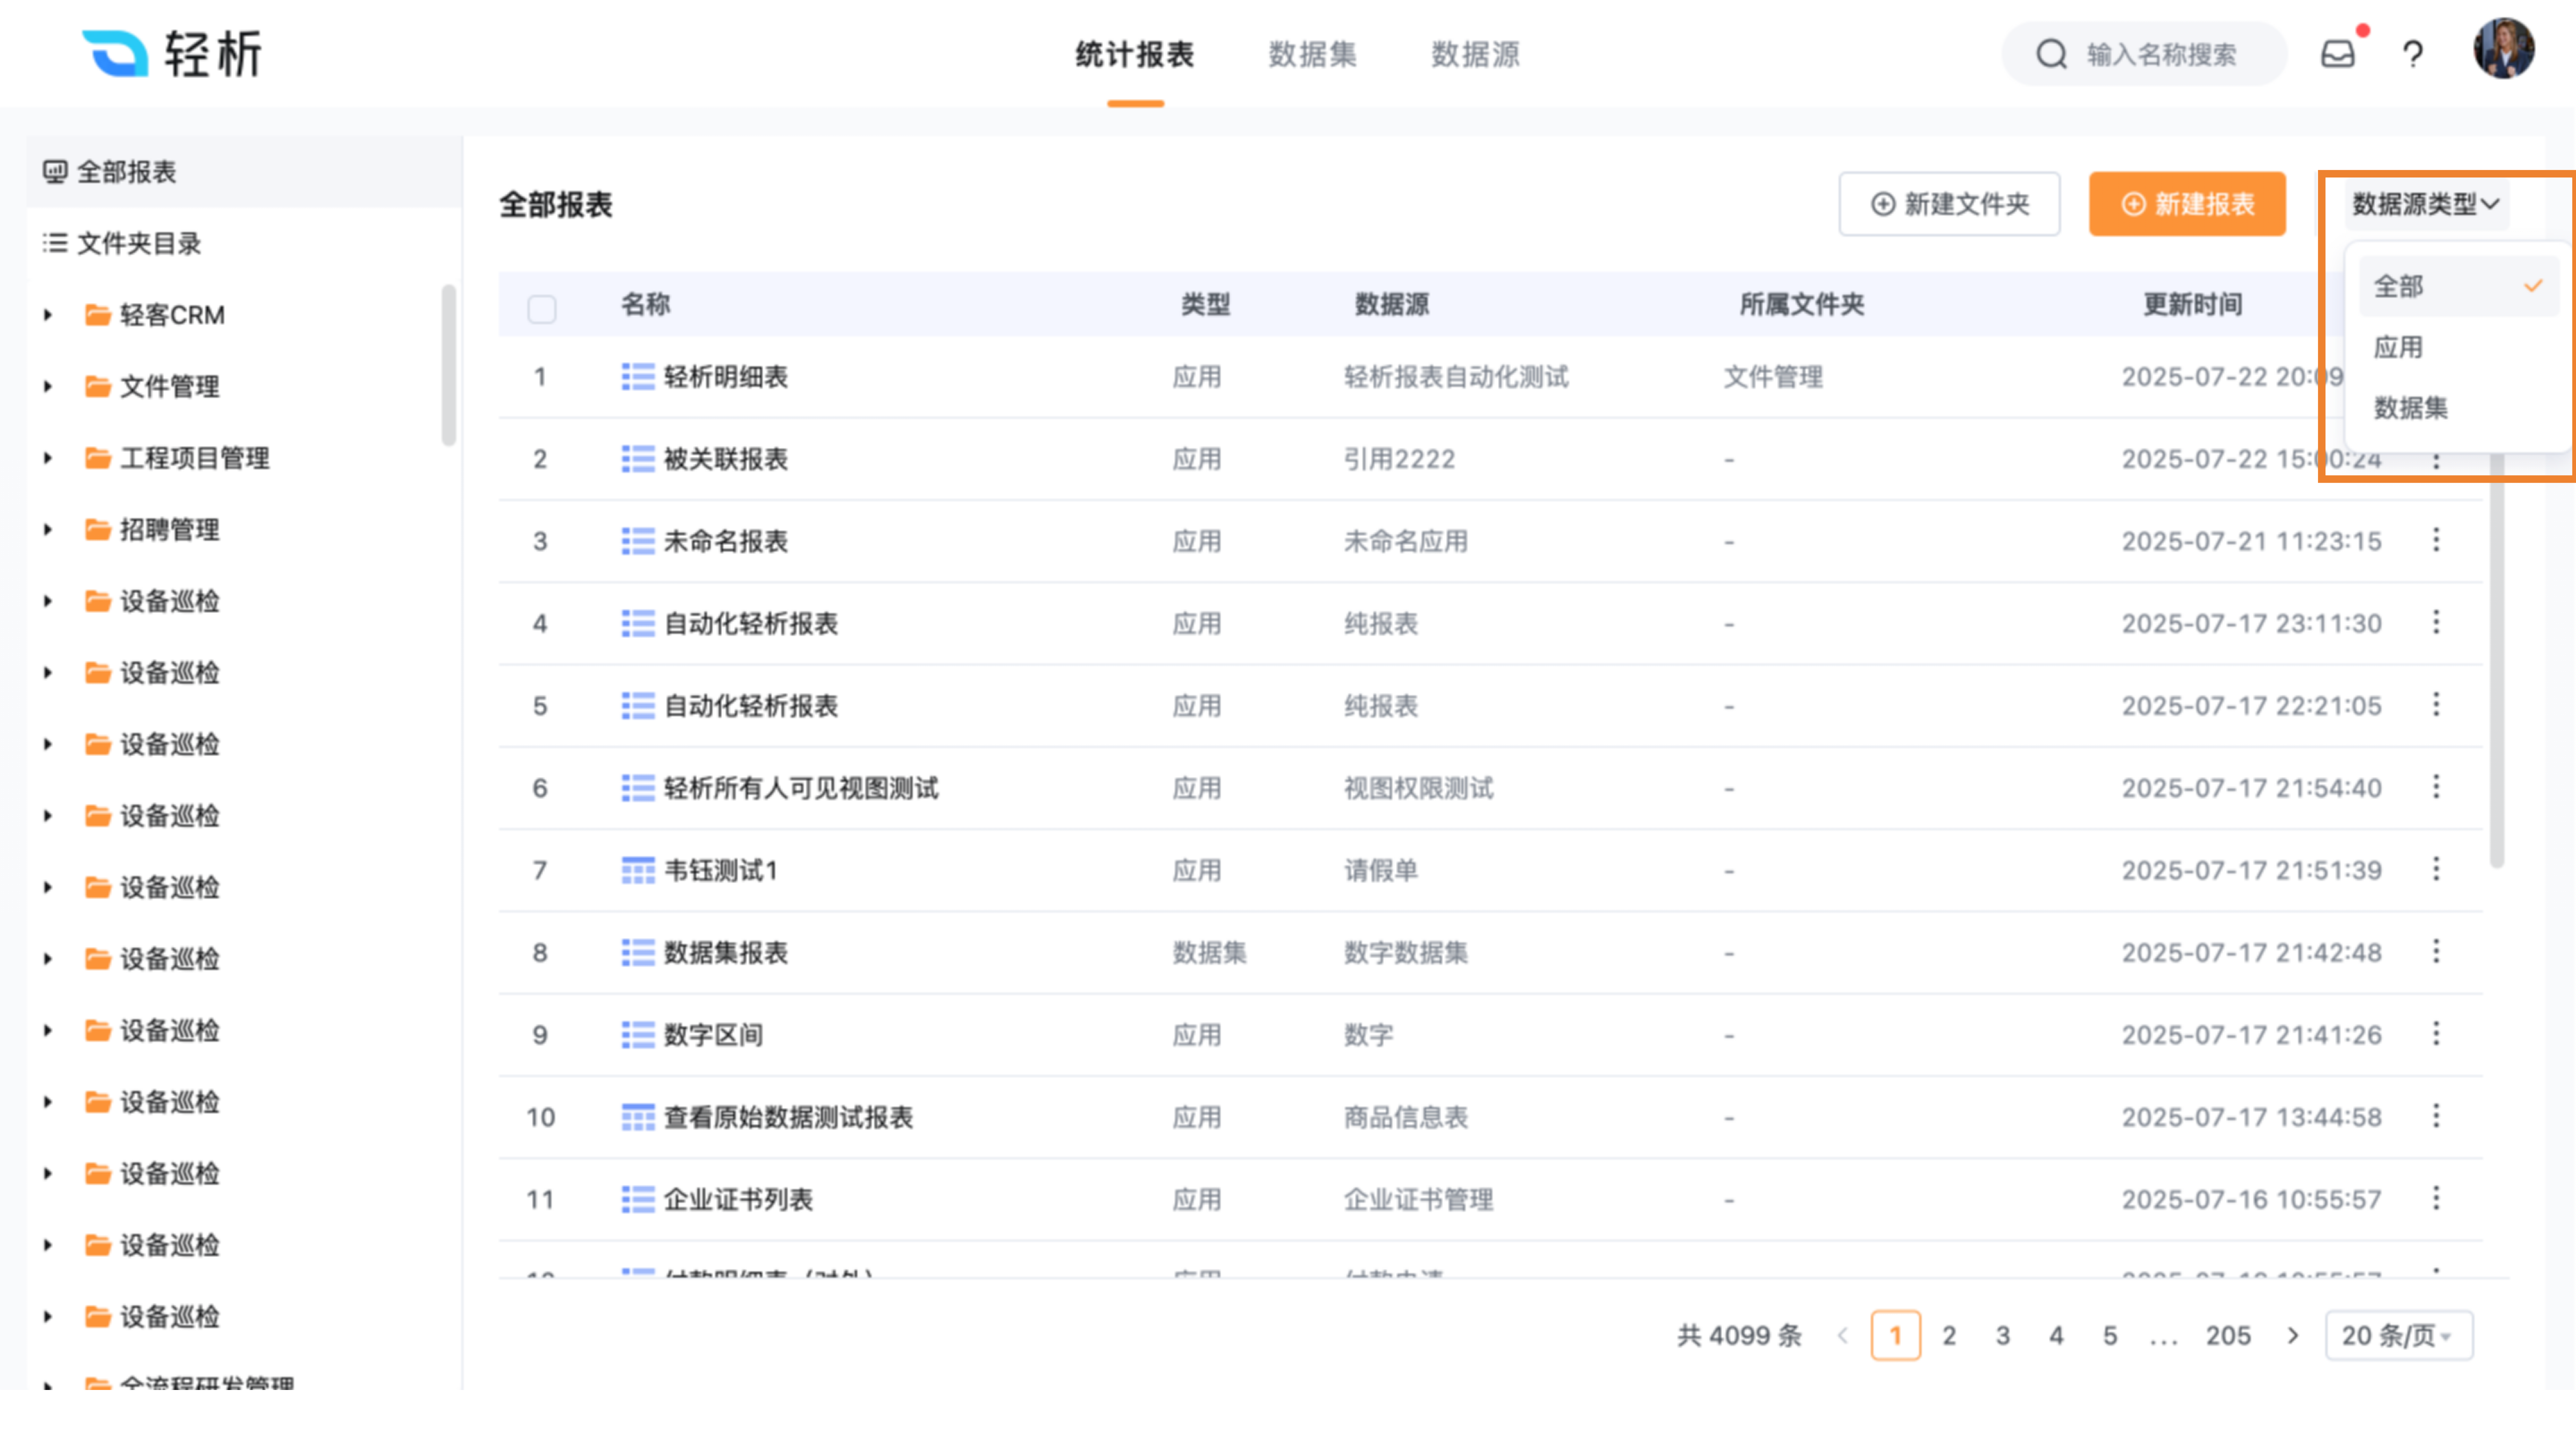This screenshot has height=1449, width=2576.
Task: Open more options for 未命名报表 row
Action: tap(2436, 540)
